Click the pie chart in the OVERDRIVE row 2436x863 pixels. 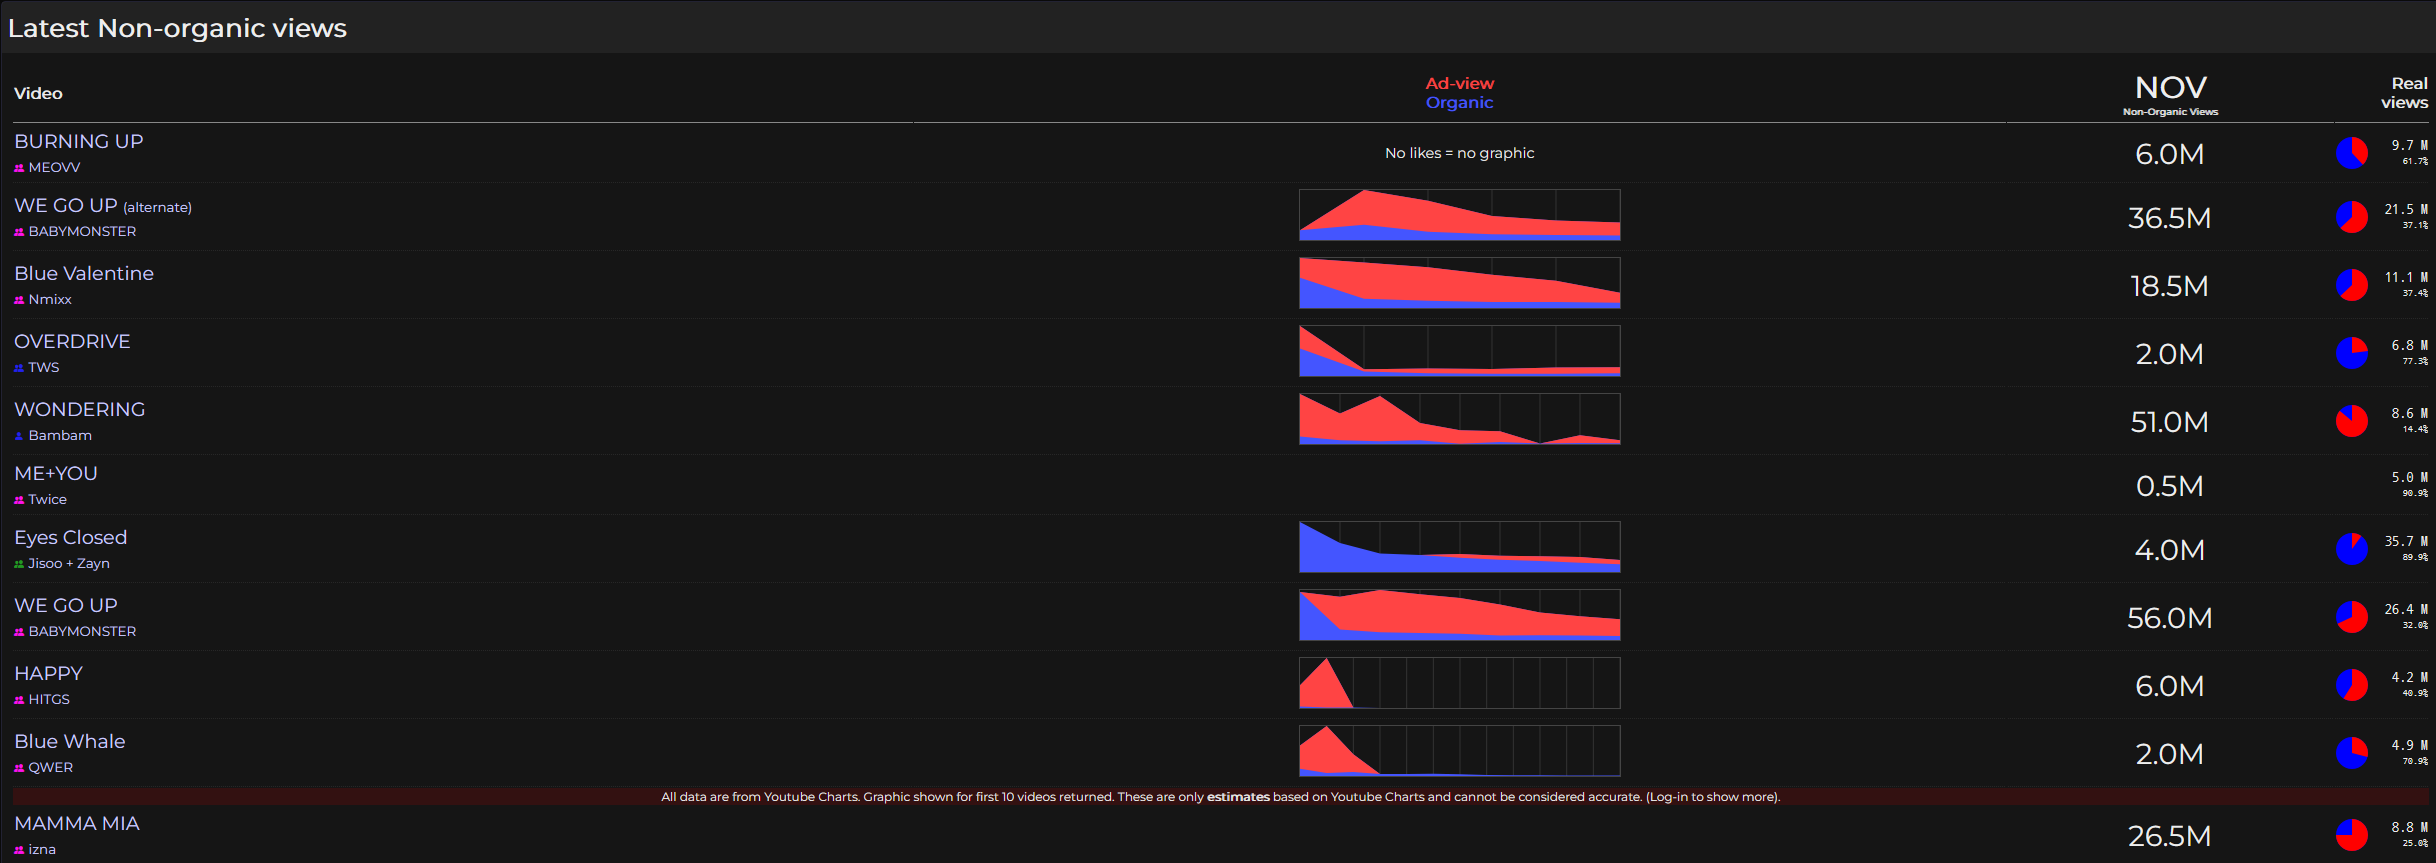(2352, 353)
